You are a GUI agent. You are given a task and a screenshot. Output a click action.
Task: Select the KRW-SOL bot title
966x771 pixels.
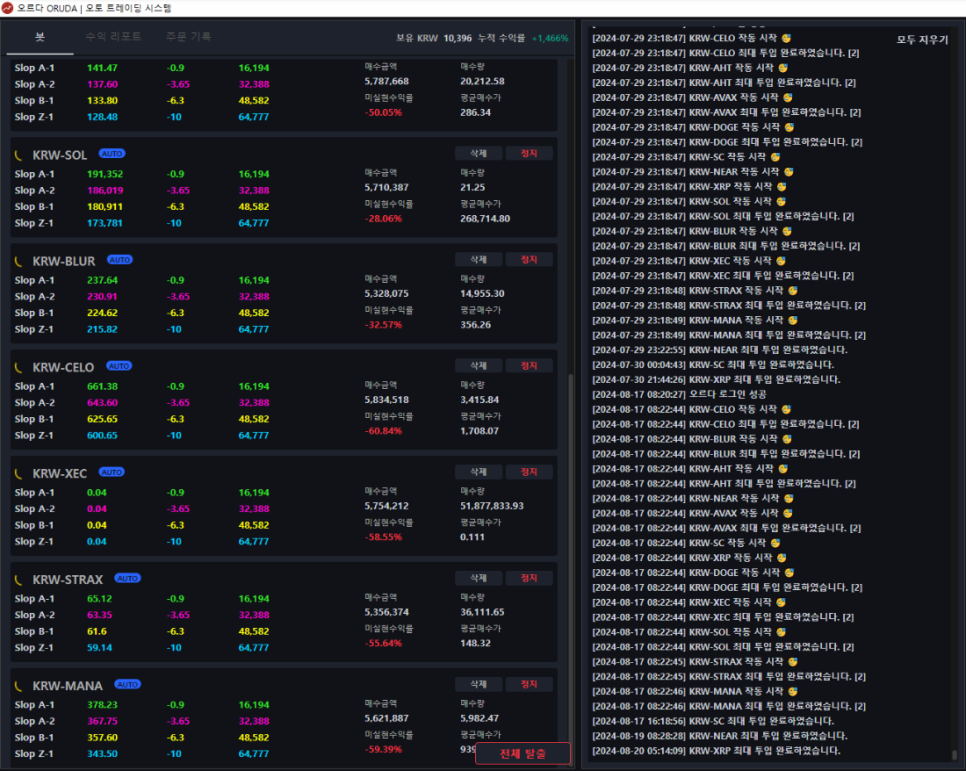click(60, 155)
